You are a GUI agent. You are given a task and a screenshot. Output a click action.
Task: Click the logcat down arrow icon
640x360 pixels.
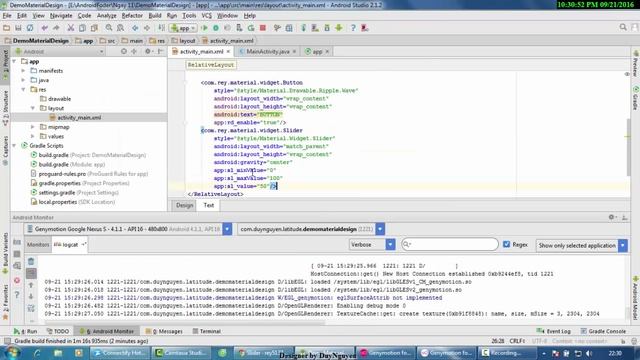[x=31, y=296]
